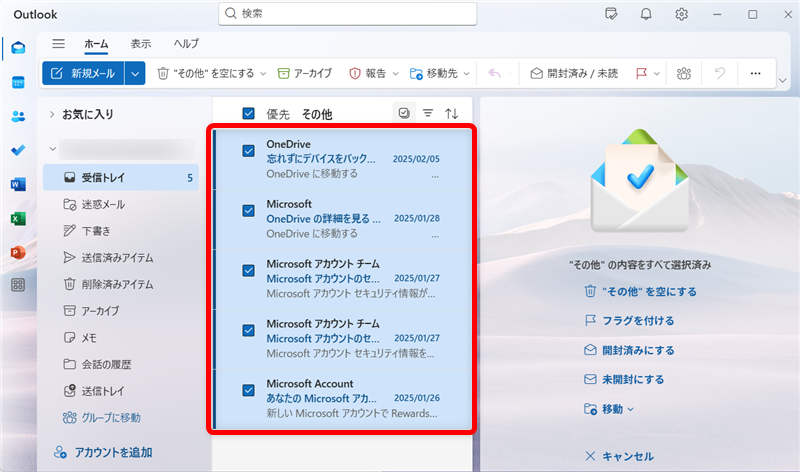Open dropdown arrow next to 新規メール

(x=136, y=73)
